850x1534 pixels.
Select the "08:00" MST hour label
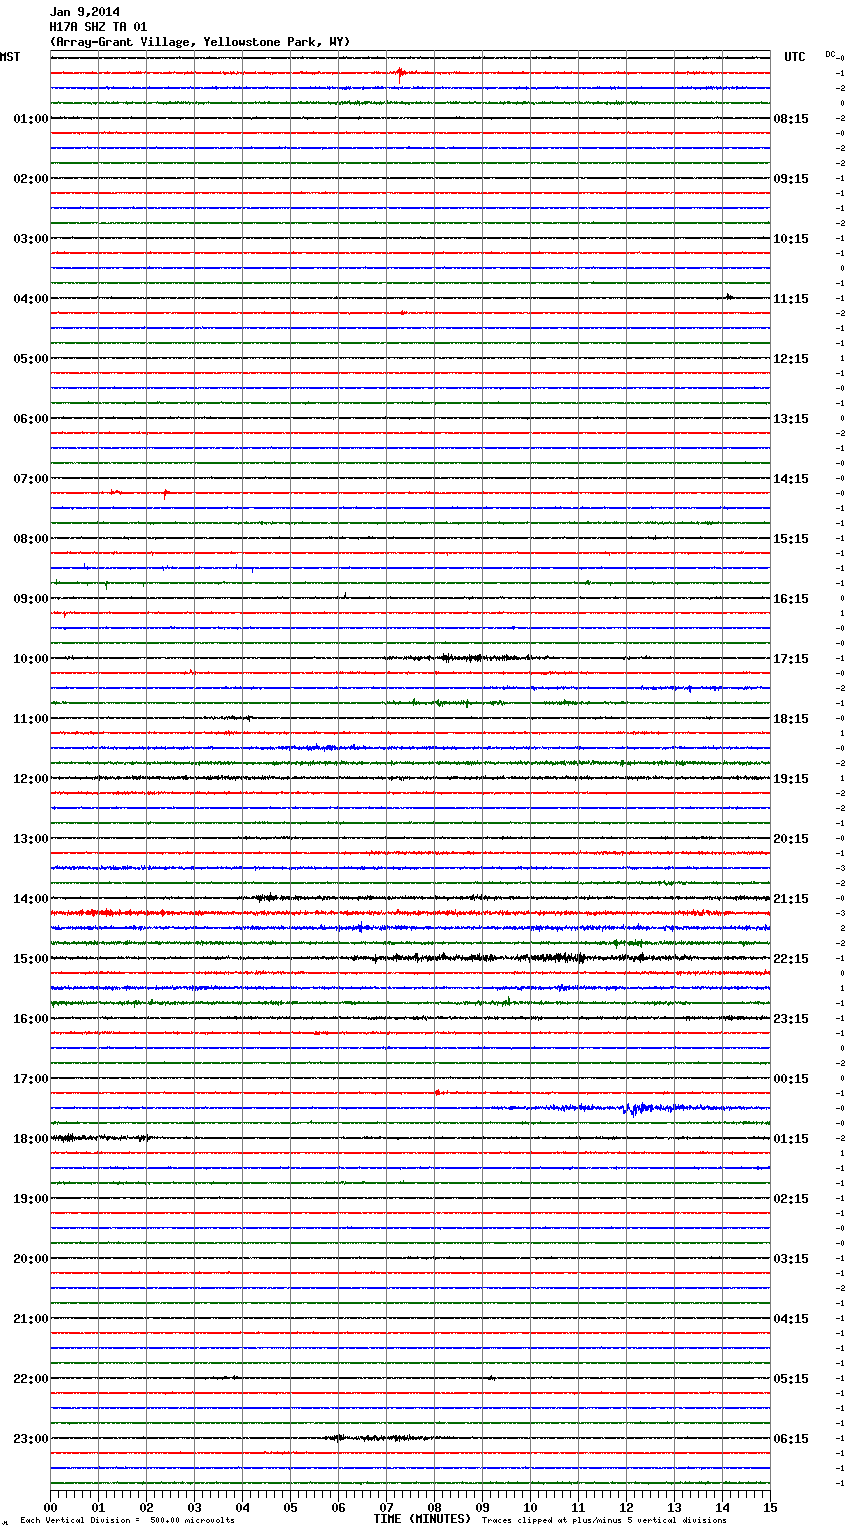(x=31, y=539)
